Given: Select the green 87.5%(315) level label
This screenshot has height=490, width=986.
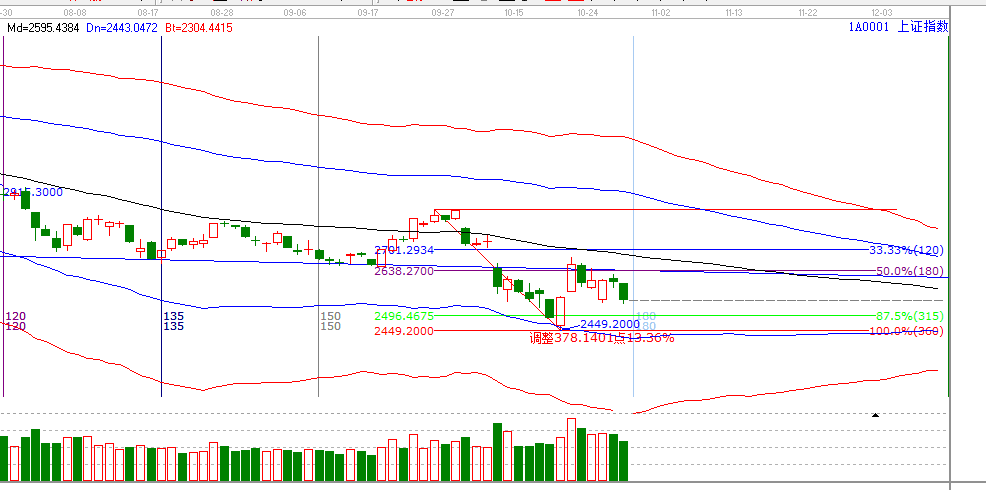Looking at the screenshot, I should (x=908, y=316).
